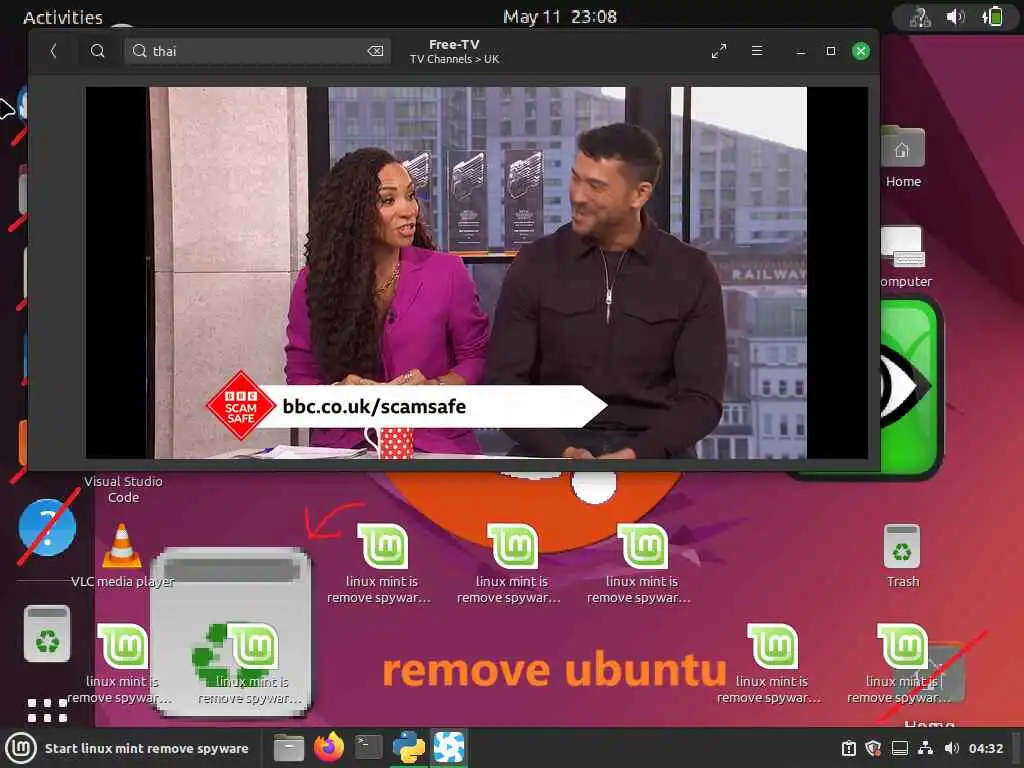Switch to the Free-TV taskbar icon
1024x768 pixels.
tap(449, 747)
